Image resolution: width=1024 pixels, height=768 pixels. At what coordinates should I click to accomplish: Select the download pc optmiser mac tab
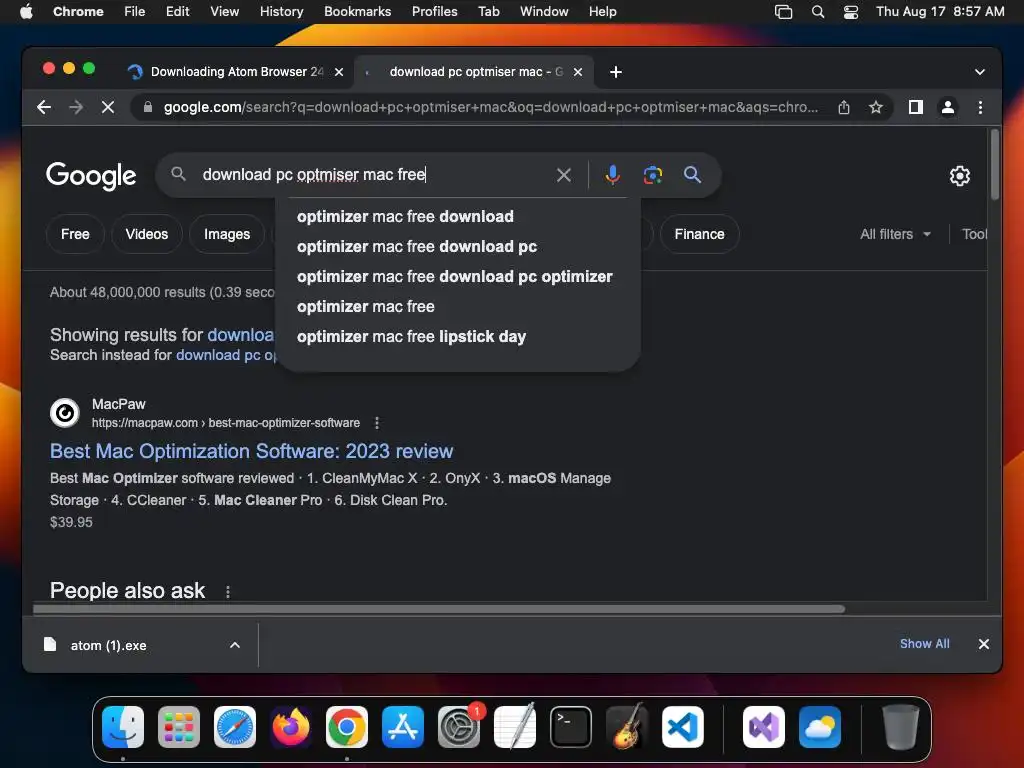tap(474, 72)
